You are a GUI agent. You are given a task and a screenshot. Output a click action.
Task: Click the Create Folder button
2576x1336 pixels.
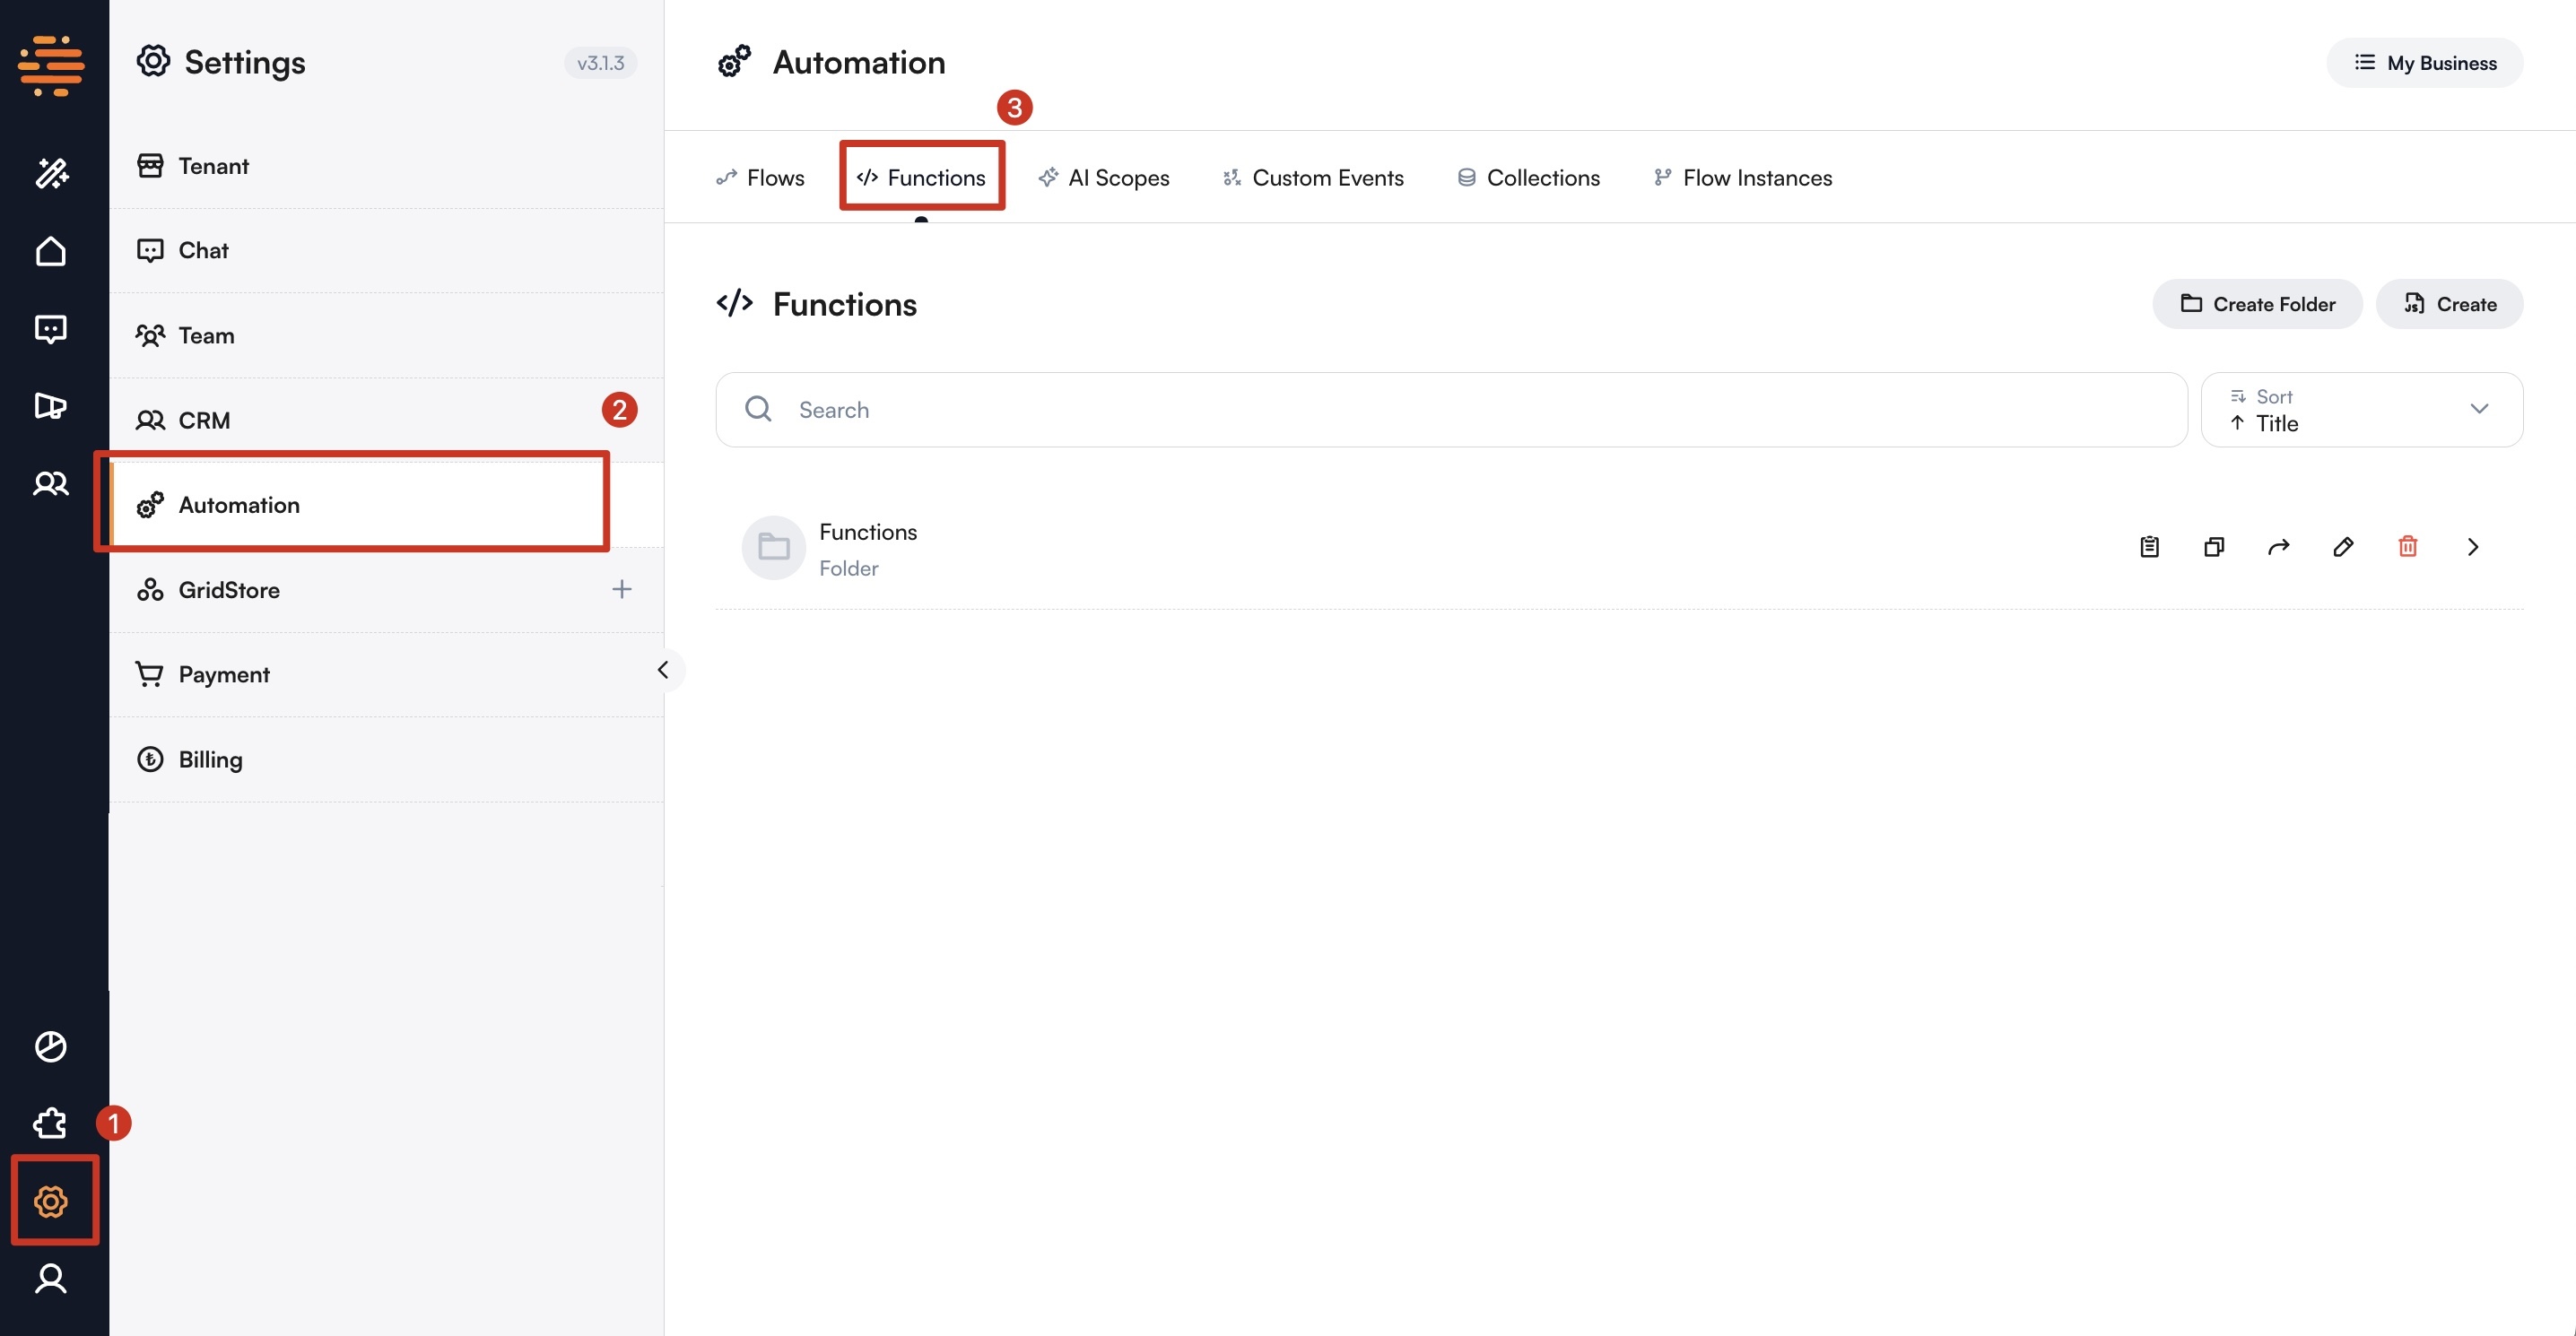(2256, 304)
